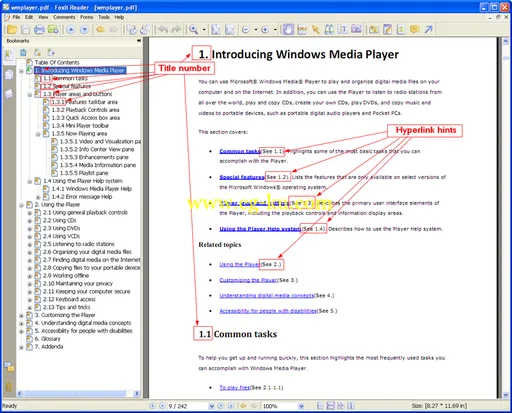
Task: Select the arrow Select Annotation tool
Action: pos(315,30)
